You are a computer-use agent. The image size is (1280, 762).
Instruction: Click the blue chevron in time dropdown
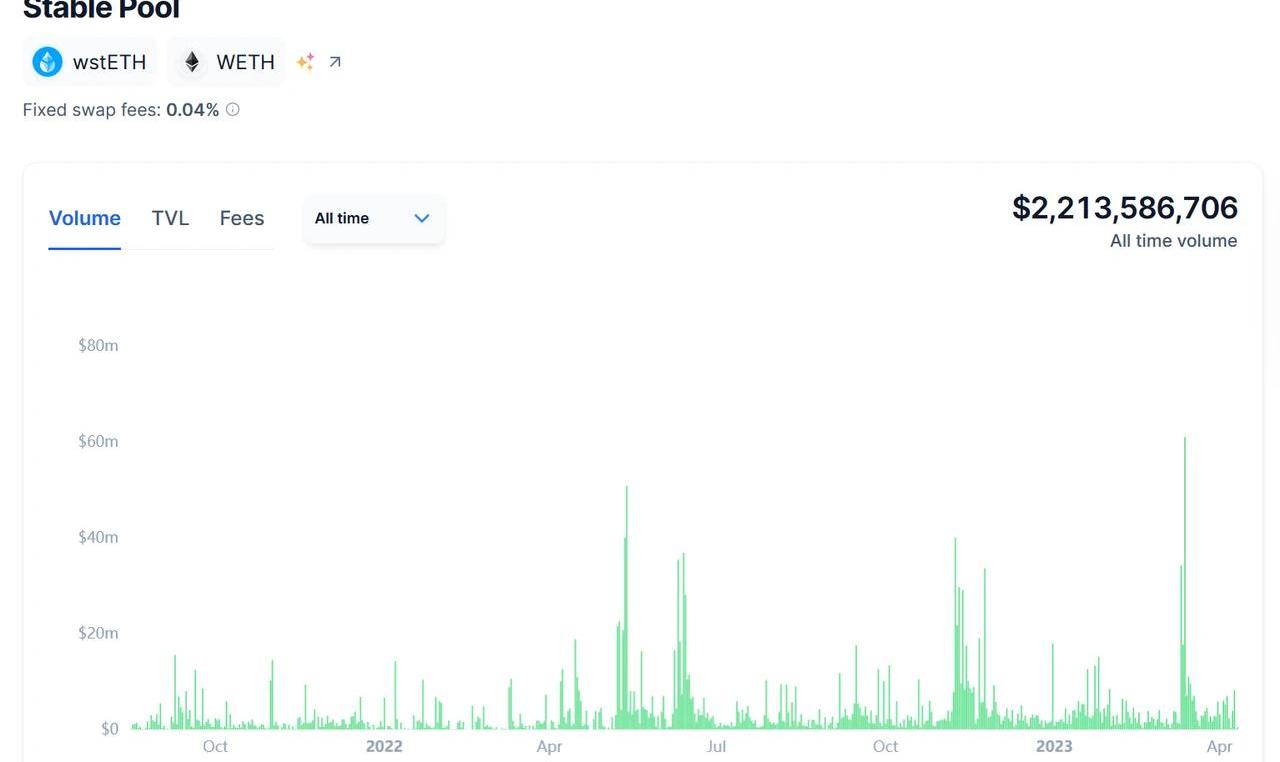(422, 218)
